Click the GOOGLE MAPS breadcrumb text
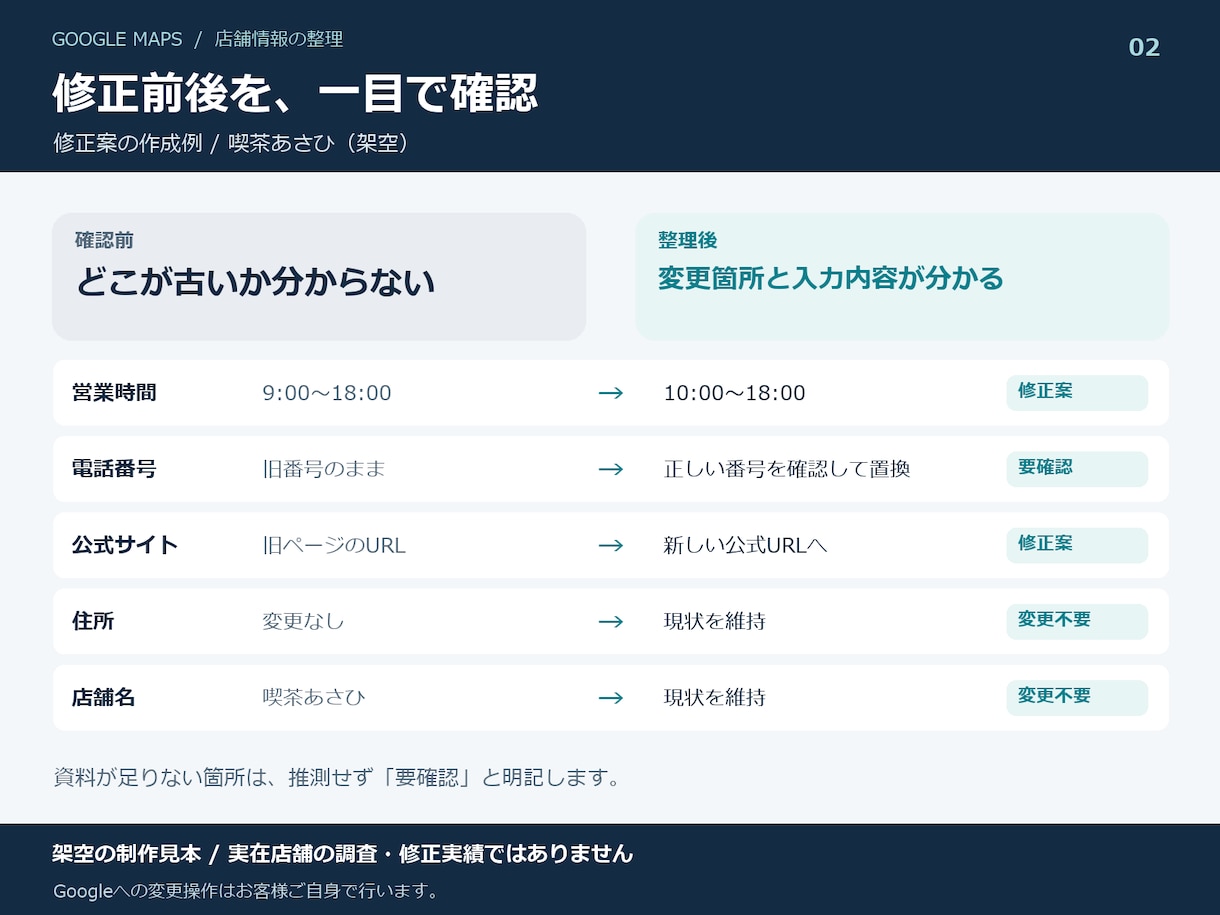 click(x=117, y=40)
